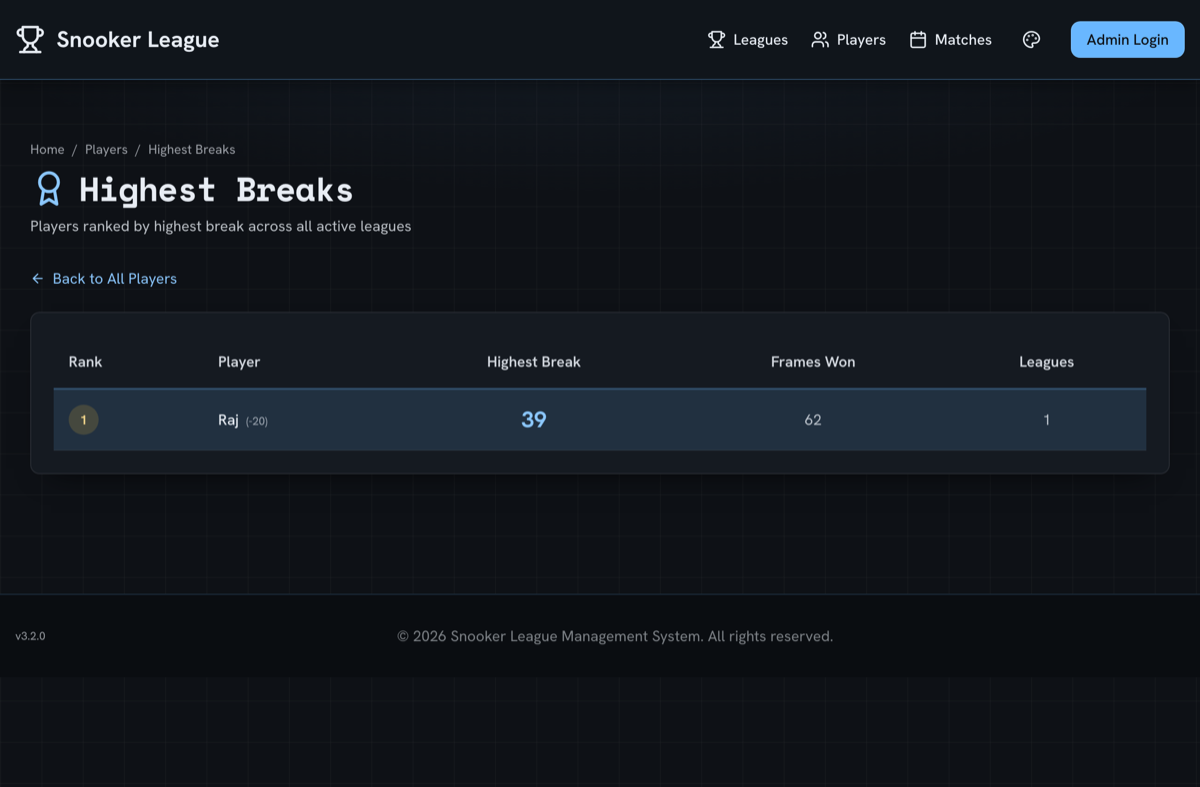Click the 2026 copyright footer text
This screenshot has width=1200, height=787.
615,636
